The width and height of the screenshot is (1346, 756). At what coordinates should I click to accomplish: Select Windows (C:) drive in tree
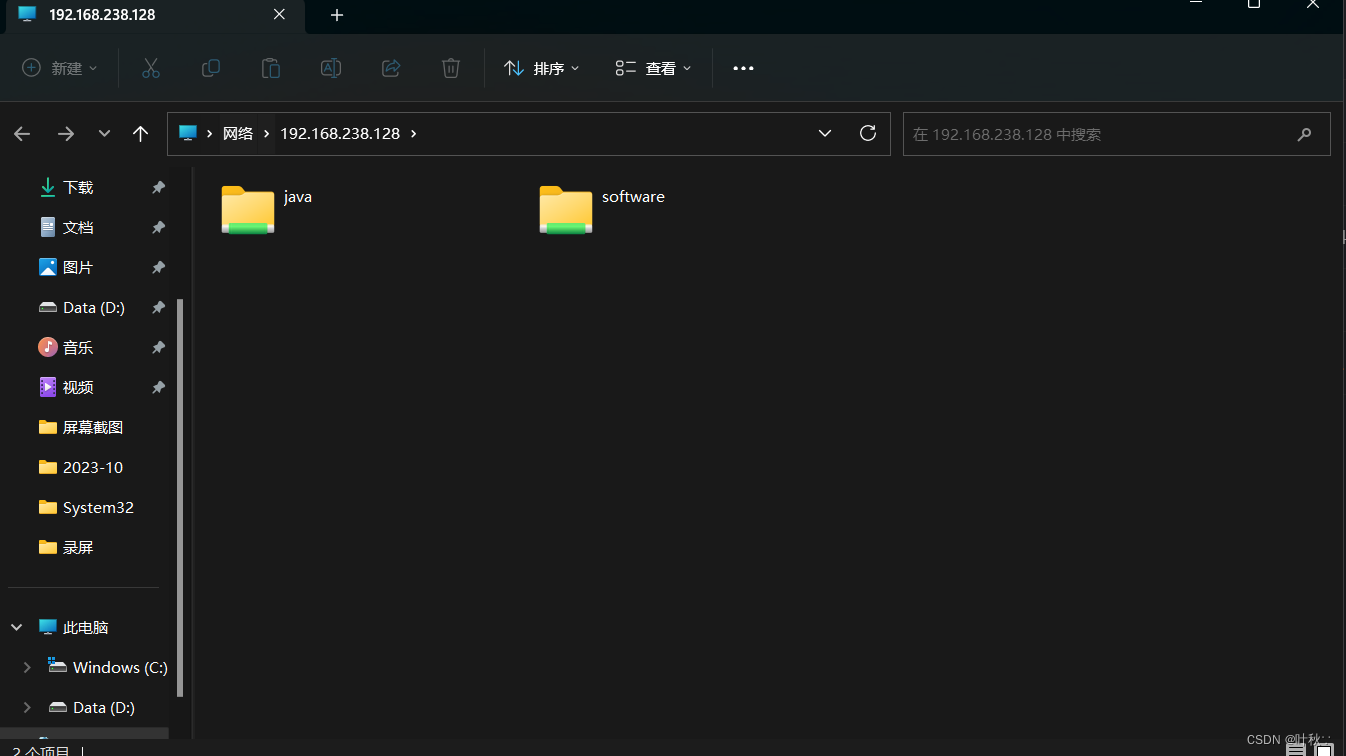click(120, 667)
